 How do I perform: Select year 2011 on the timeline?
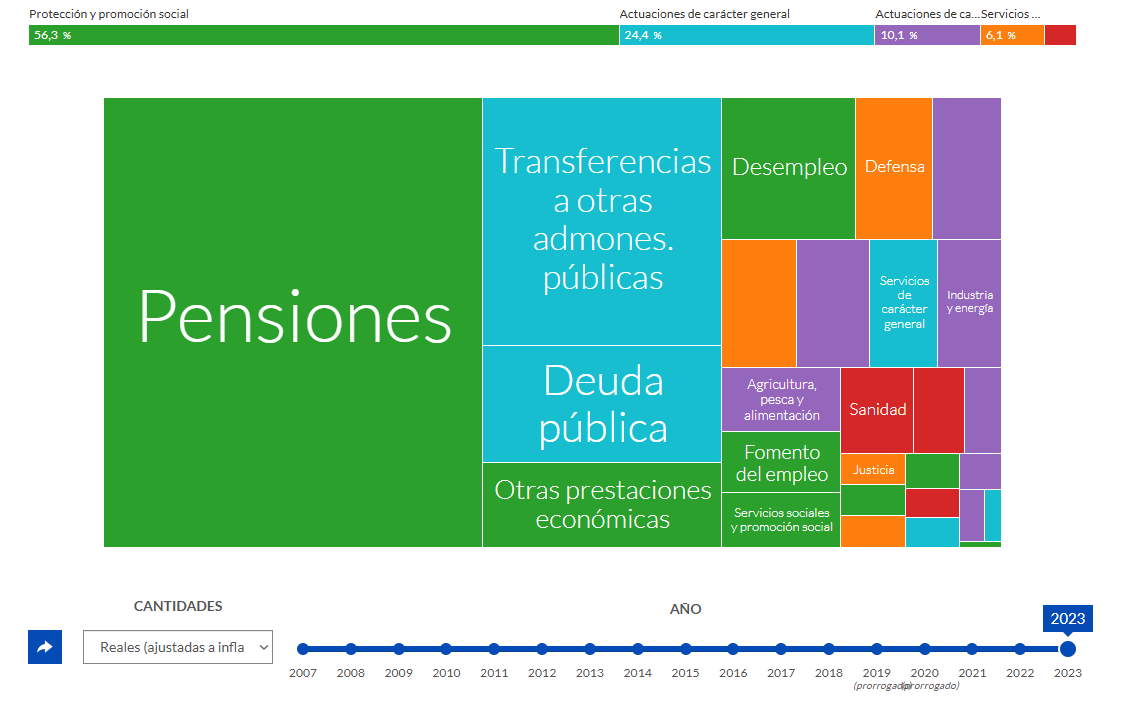[494, 649]
